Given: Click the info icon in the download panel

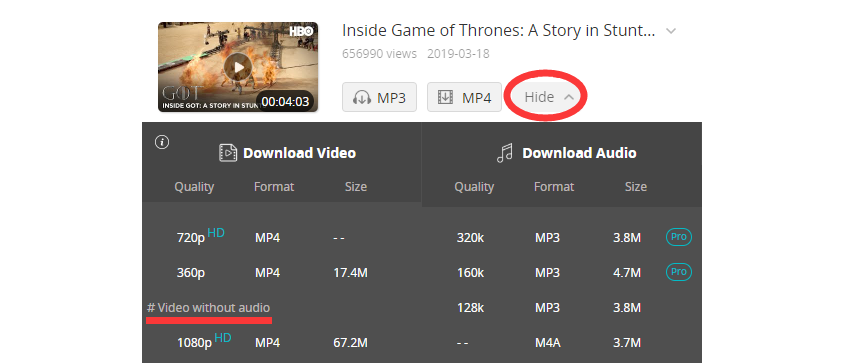Looking at the screenshot, I should pos(162,142).
